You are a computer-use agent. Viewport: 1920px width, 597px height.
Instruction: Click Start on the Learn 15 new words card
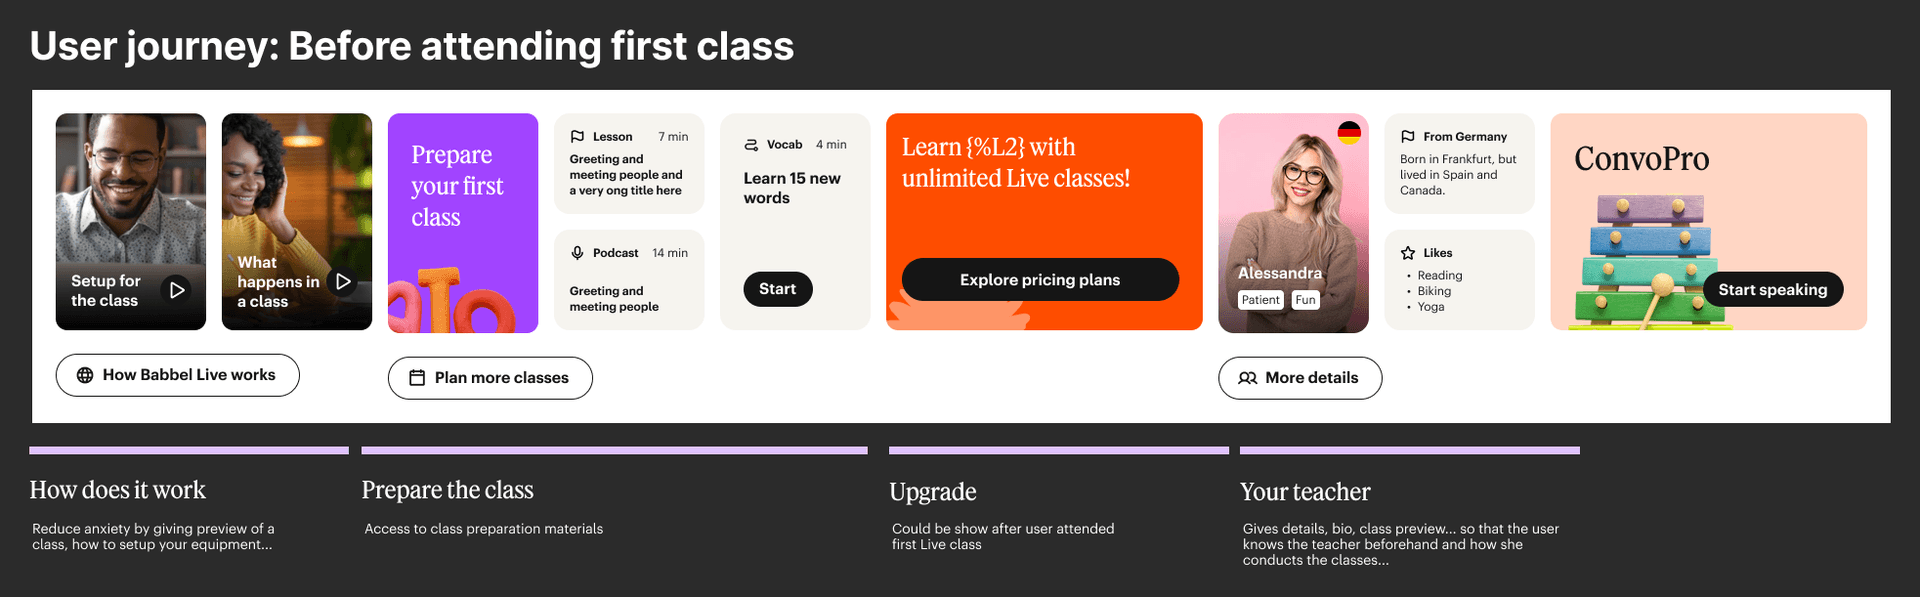[x=777, y=289]
